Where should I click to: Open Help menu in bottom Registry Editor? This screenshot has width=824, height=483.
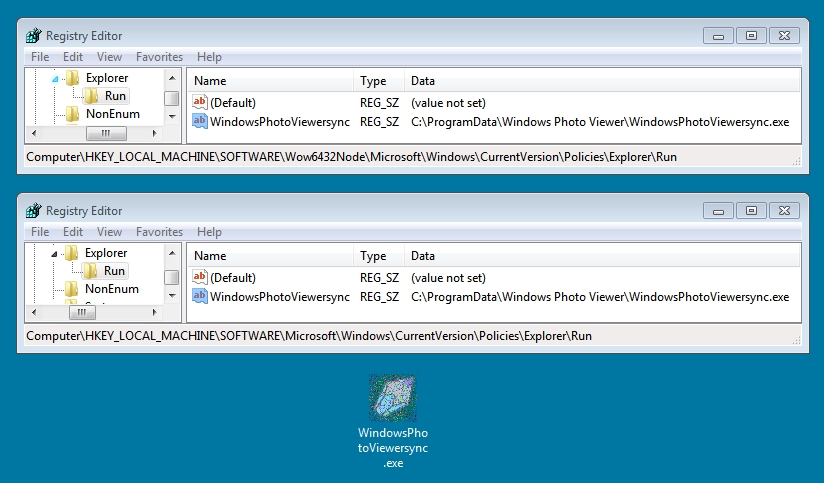click(x=209, y=232)
